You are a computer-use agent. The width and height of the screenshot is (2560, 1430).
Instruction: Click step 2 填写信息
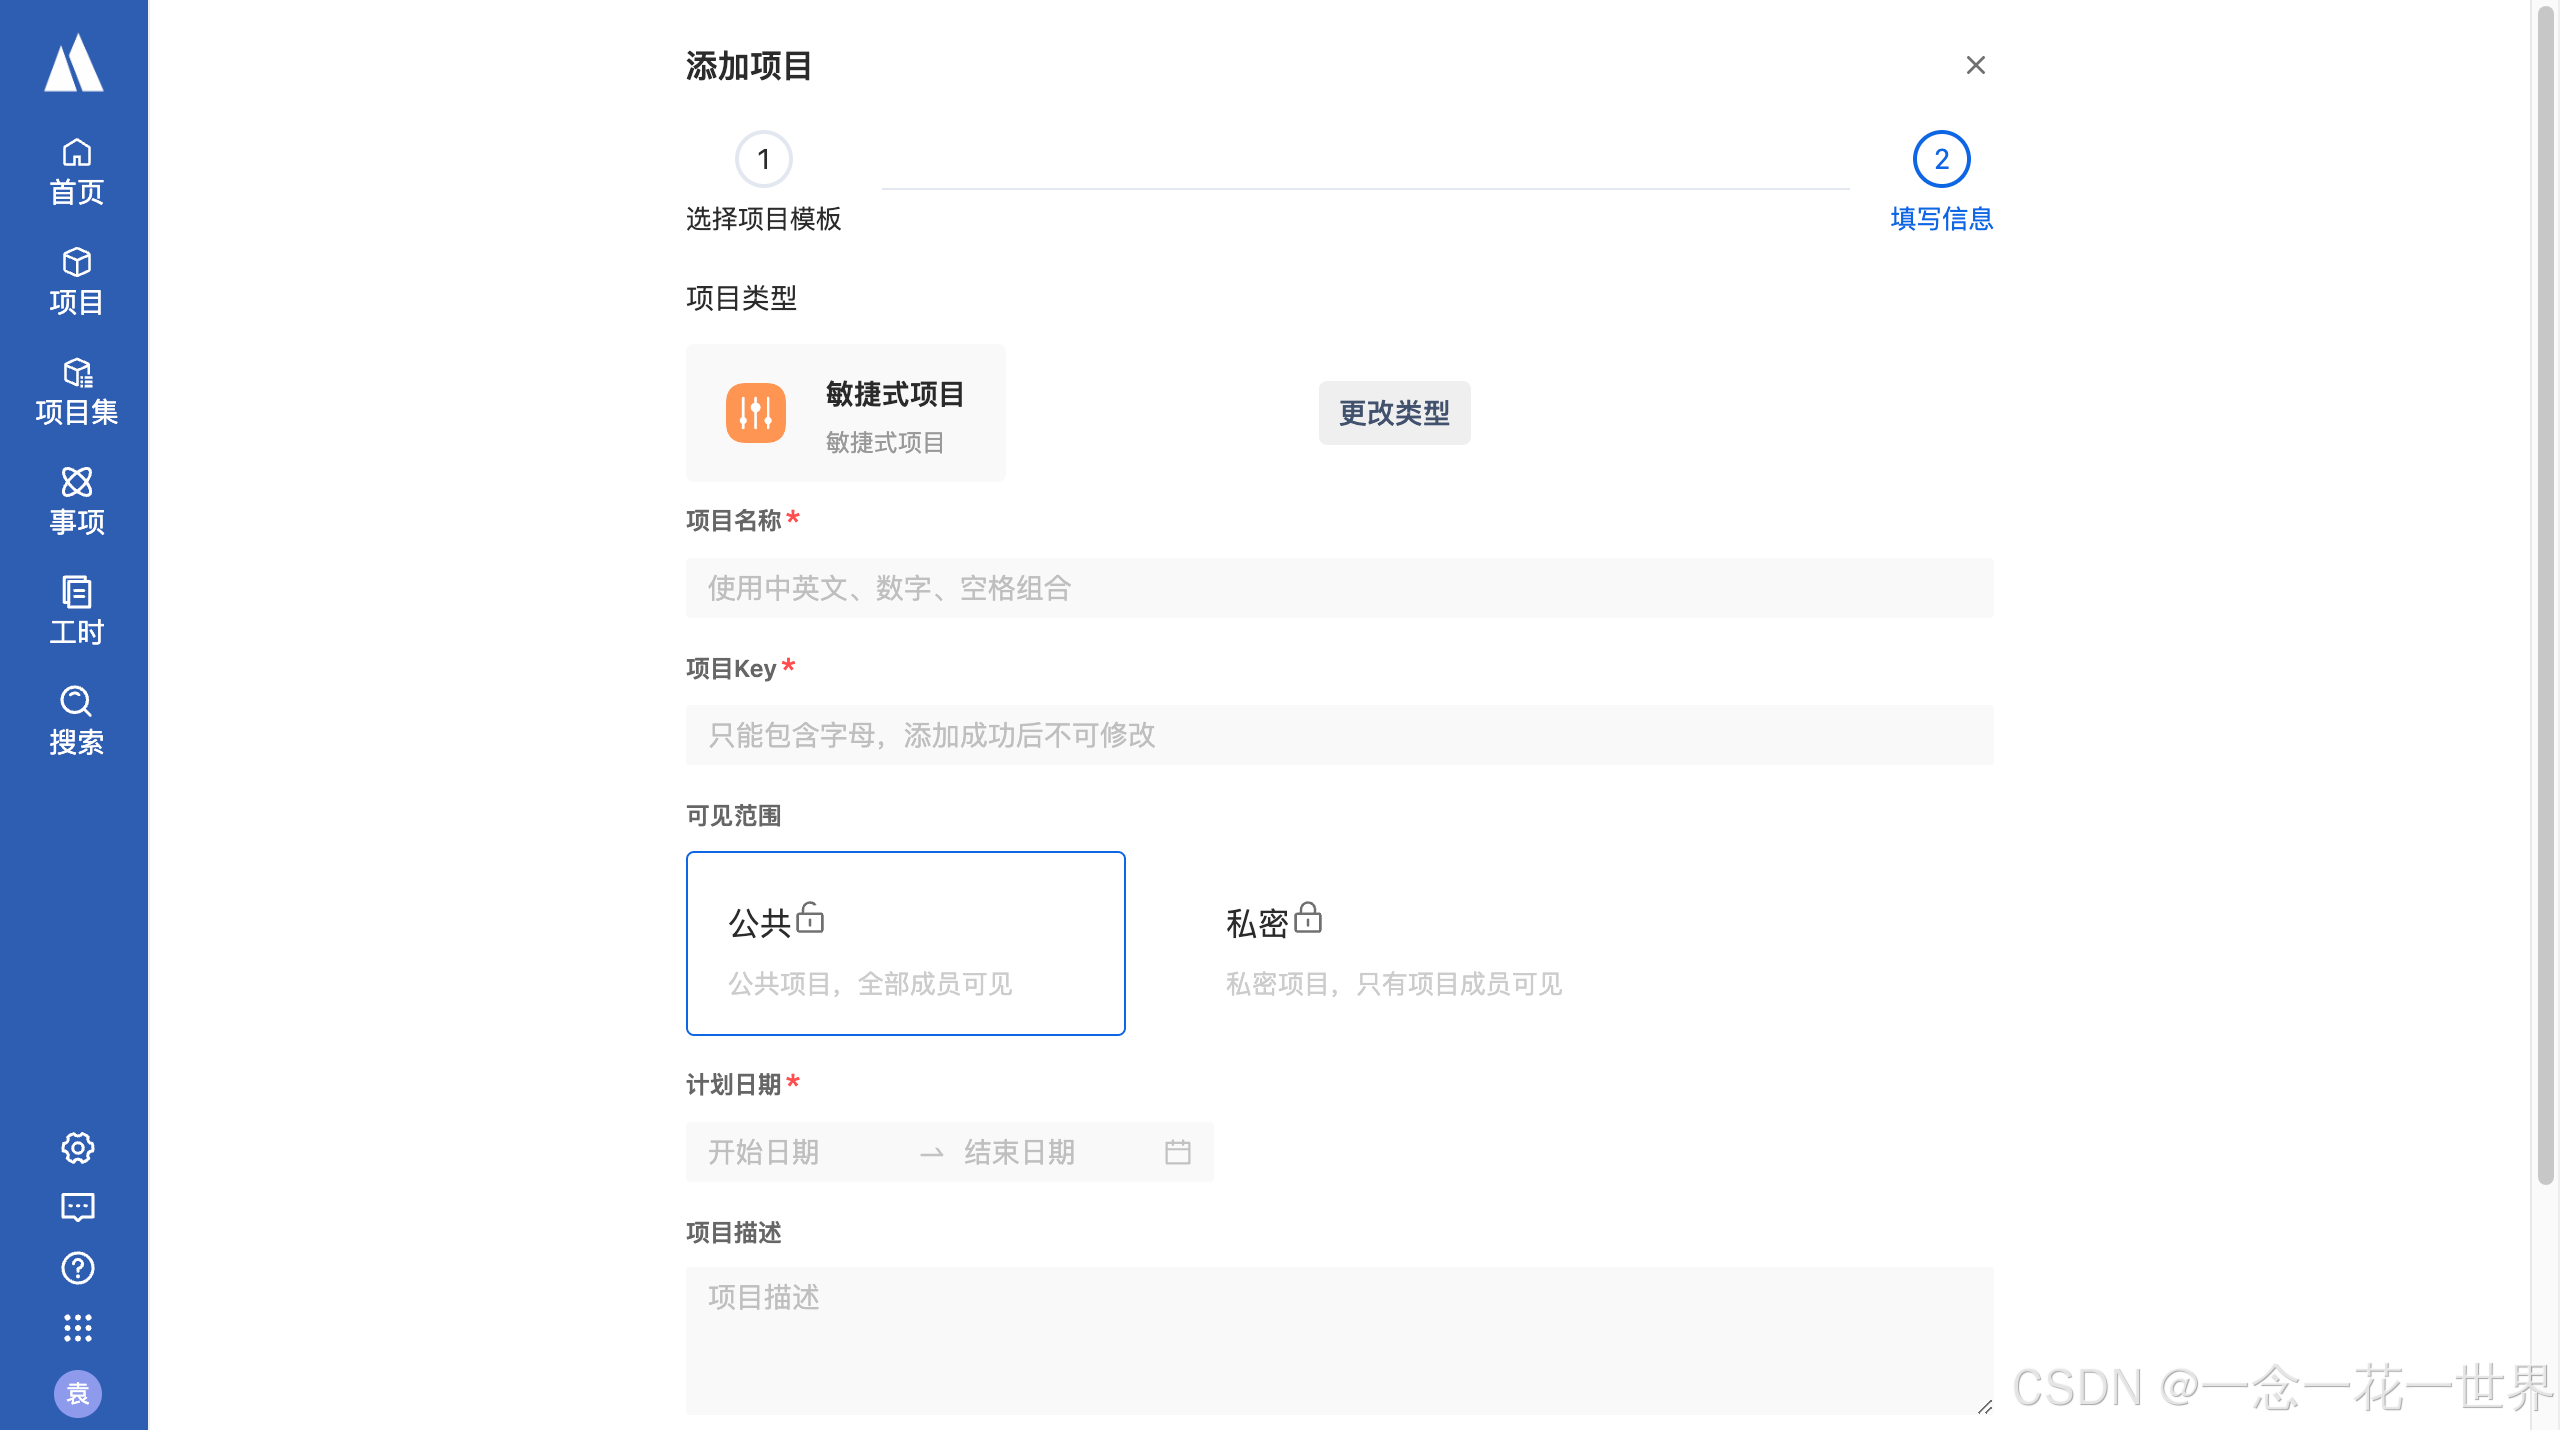coord(1940,160)
